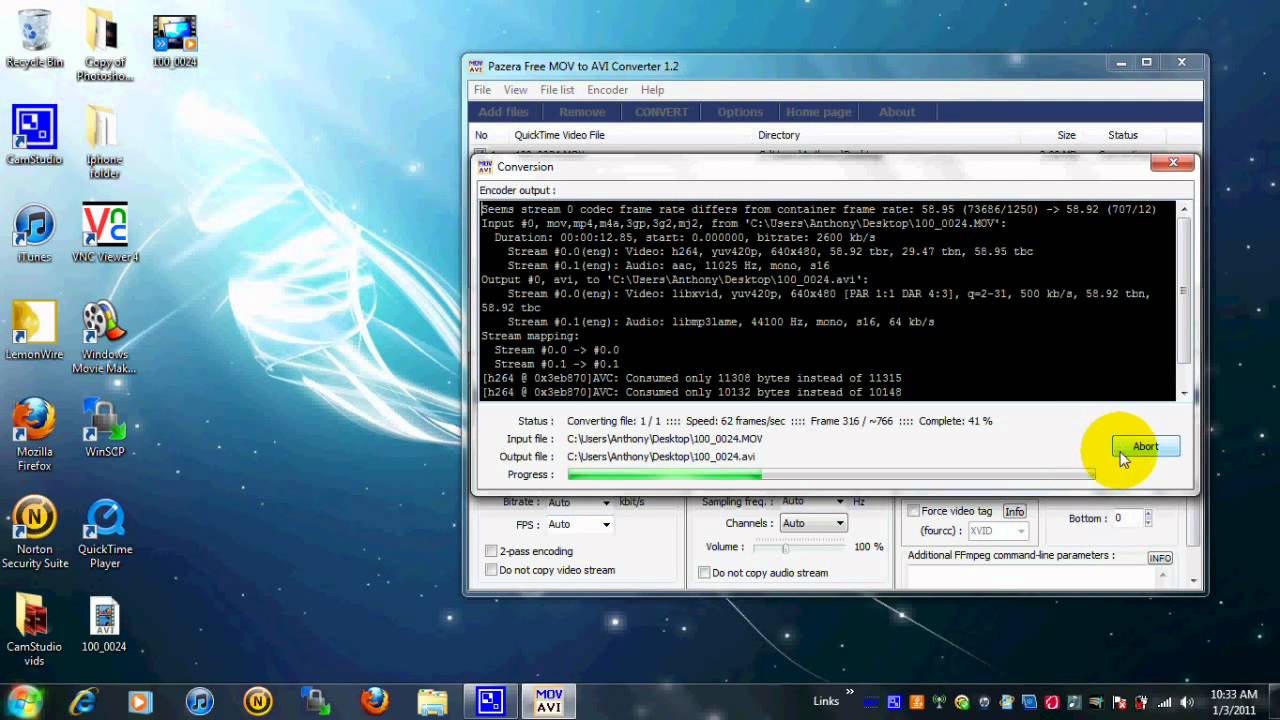This screenshot has height=720, width=1280.
Task: Click the QuickTime Video File column header
Action: click(559, 135)
